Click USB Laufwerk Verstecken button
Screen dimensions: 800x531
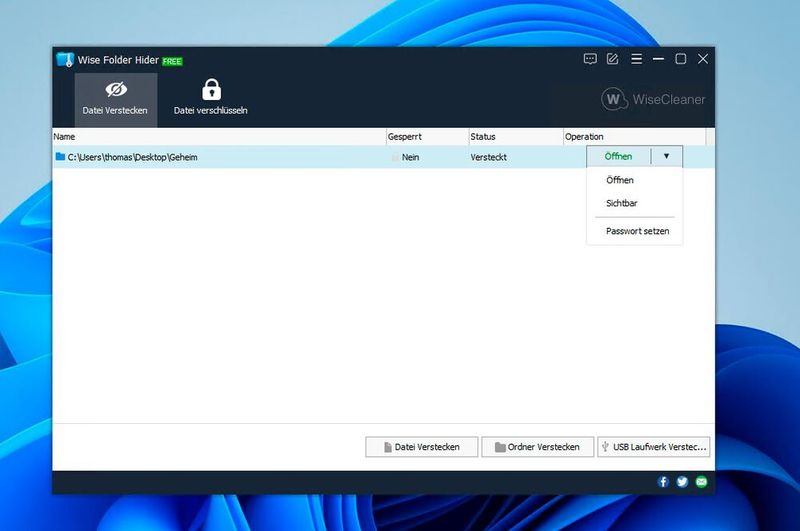654,447
